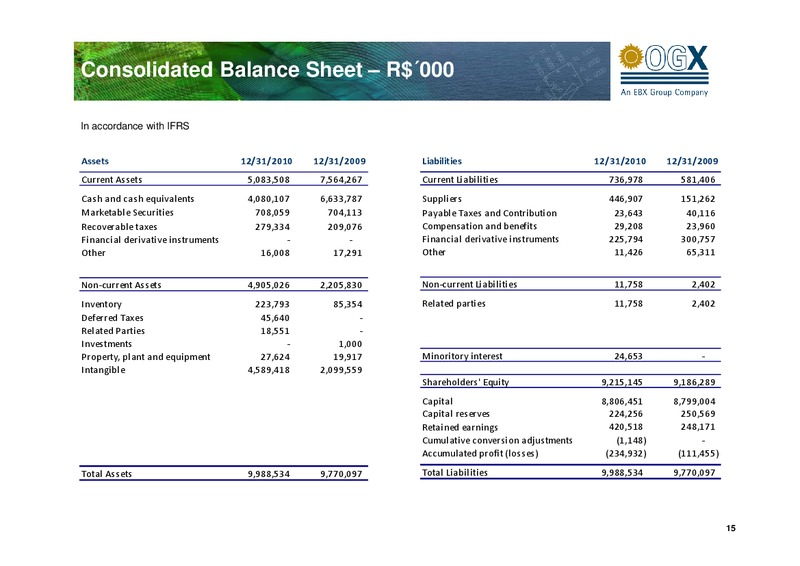Select liabilities derivative instruments value 225,794
800x566 pixels.
[626, 239]
